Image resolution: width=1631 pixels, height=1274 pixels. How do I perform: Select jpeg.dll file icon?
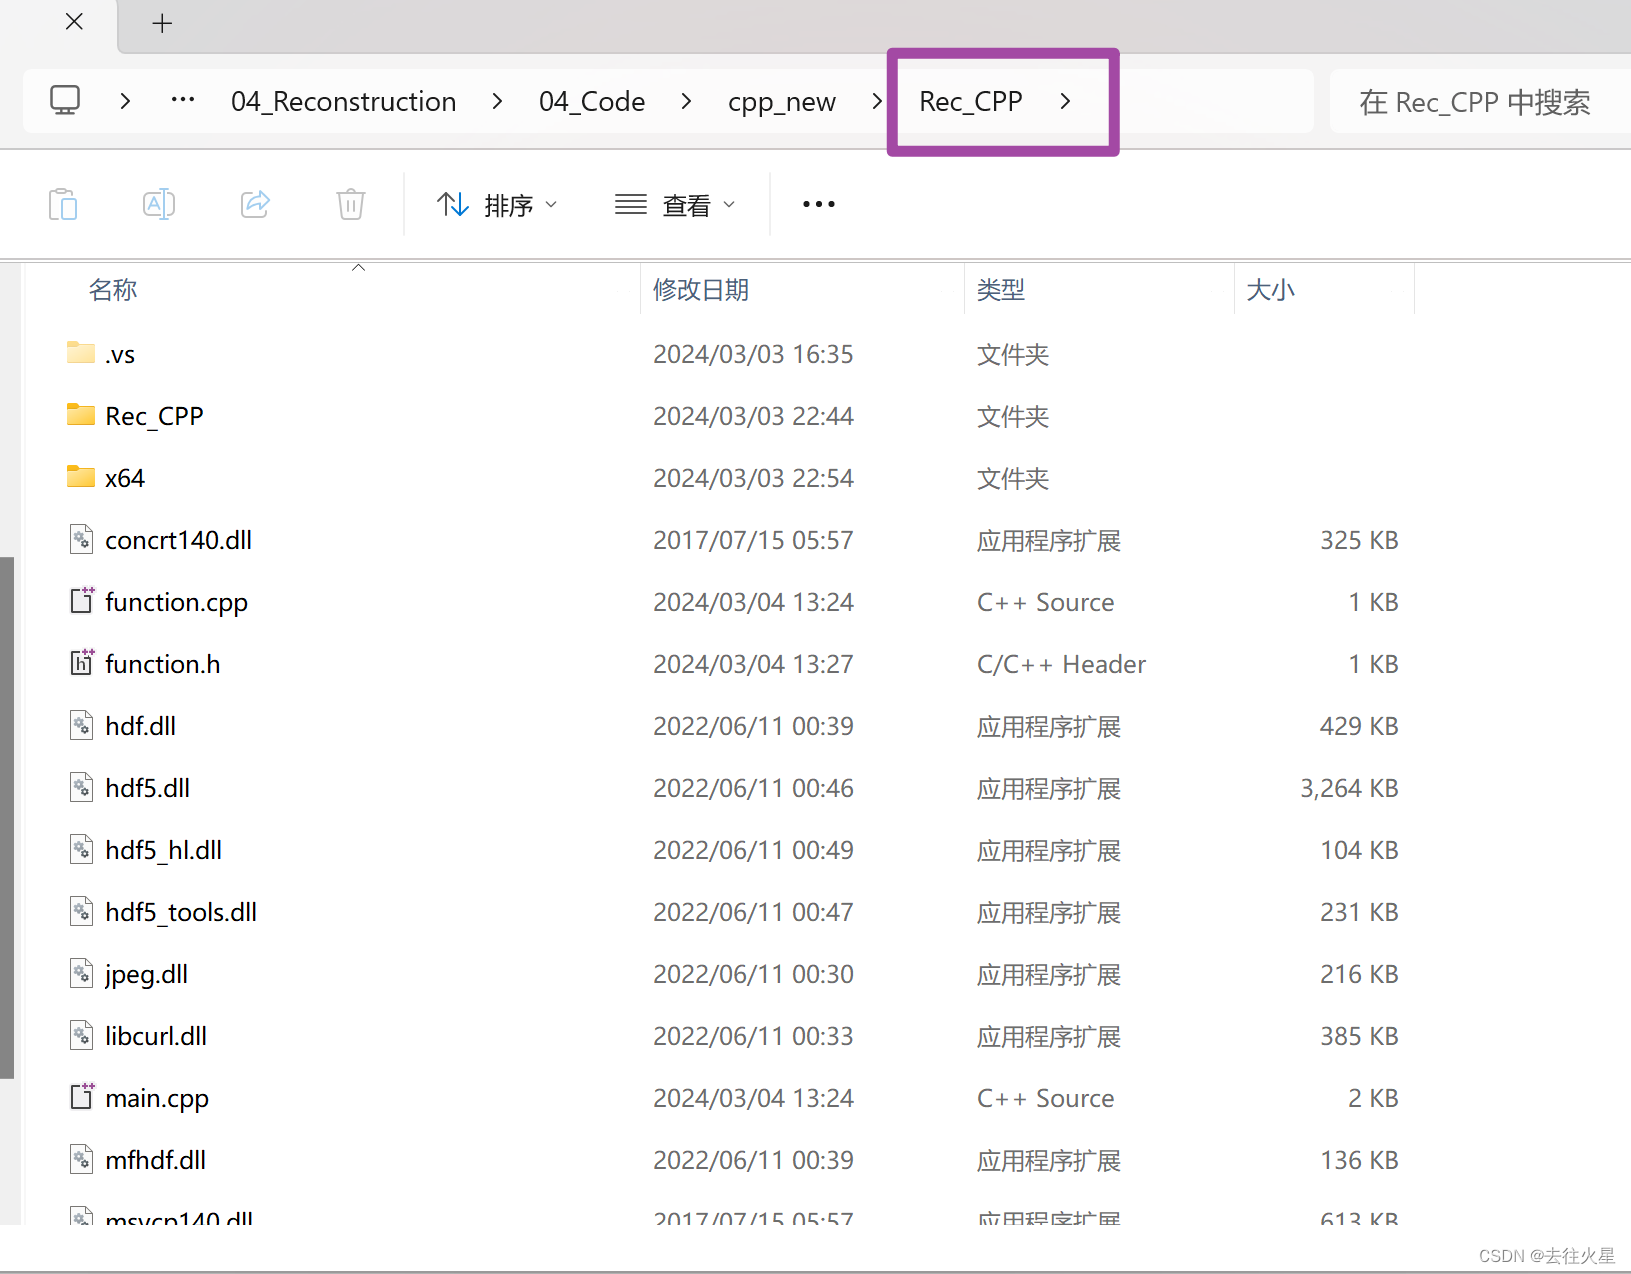point(82,973)
